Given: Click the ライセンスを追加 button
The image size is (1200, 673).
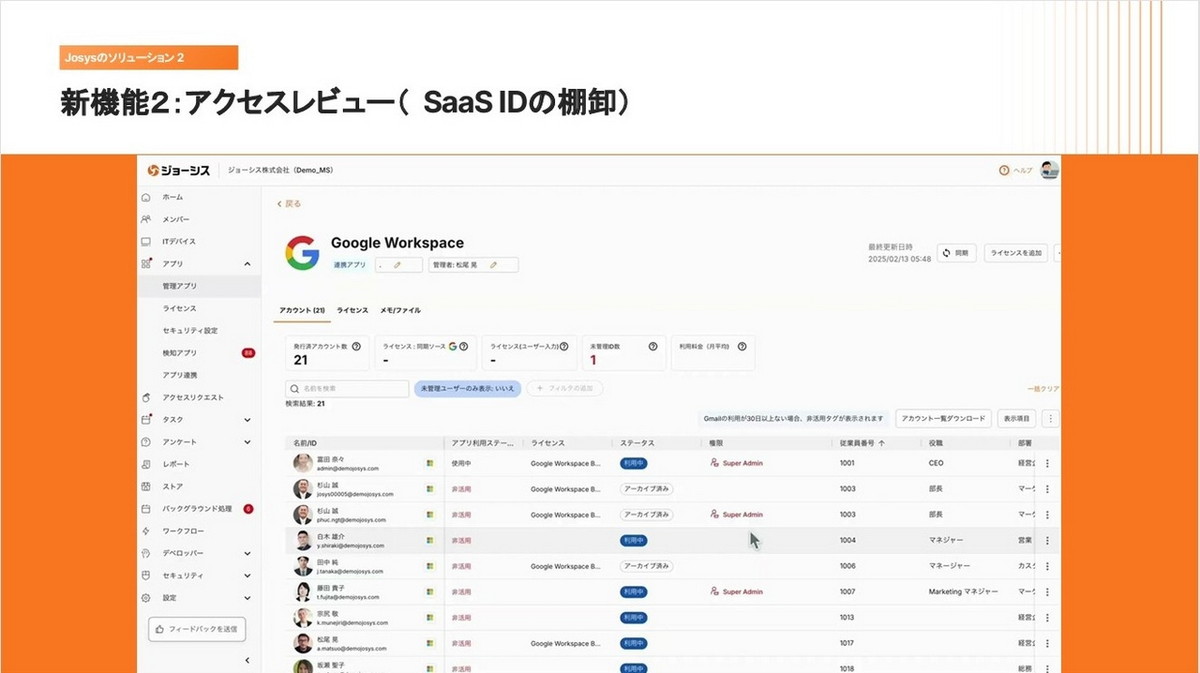Looking at the screenshot, I should point(1016,254).
